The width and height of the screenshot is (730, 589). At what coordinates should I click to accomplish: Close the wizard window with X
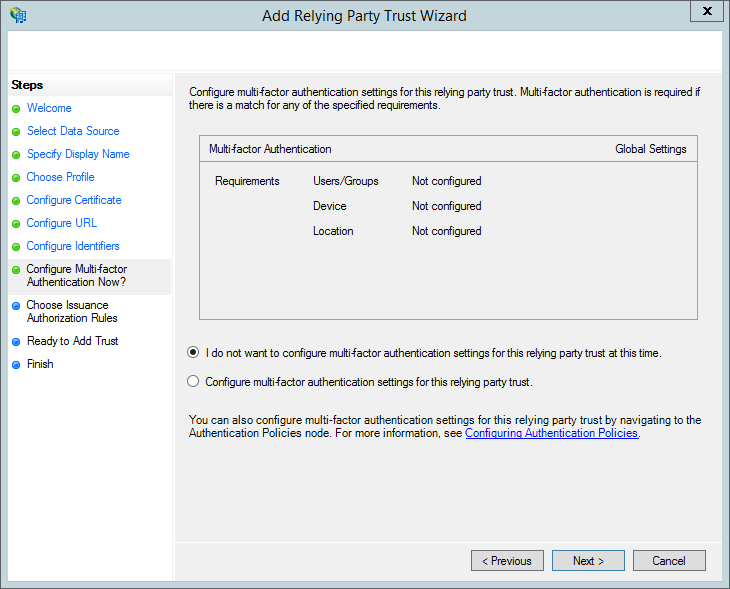pos(707,11)
